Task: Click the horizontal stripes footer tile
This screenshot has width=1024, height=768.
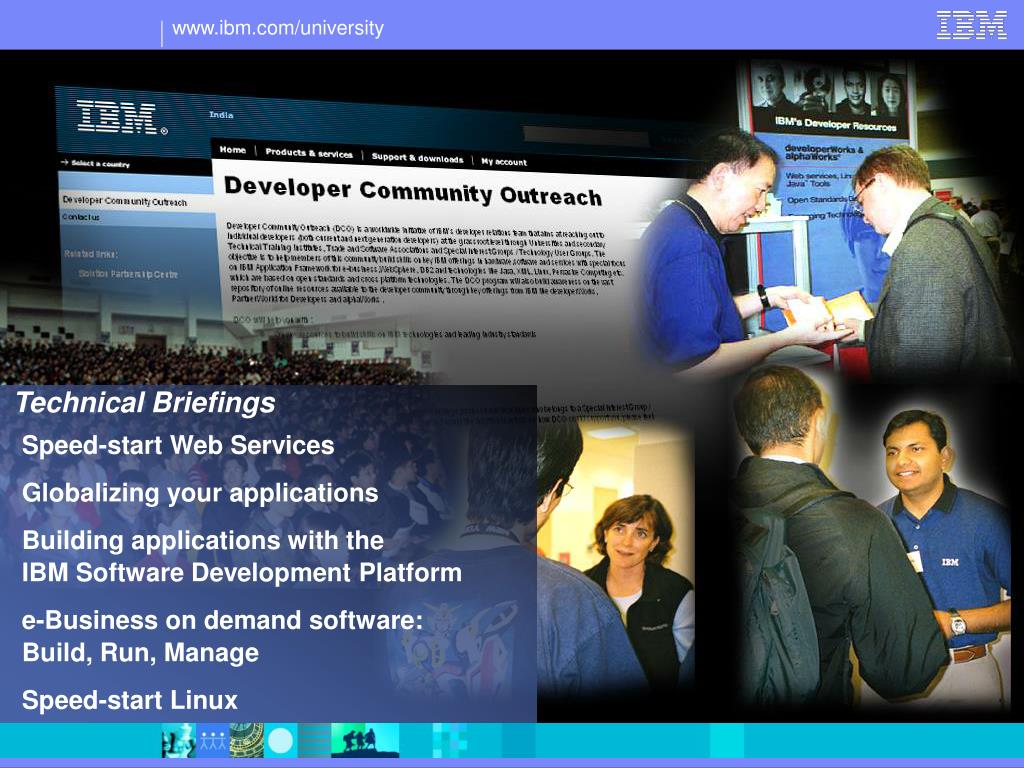Action: click(315, 741)
